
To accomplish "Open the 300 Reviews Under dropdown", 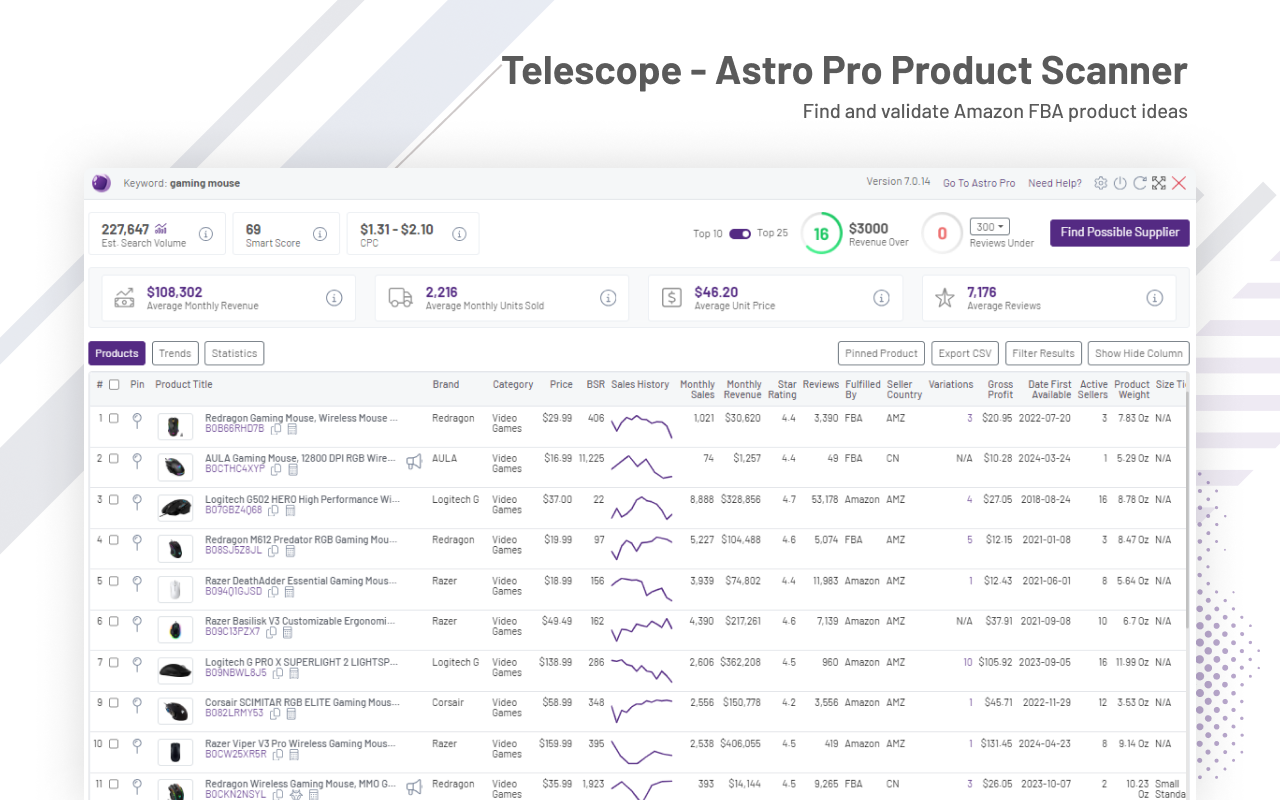I will pyautogui.click(x=990, y=227).
